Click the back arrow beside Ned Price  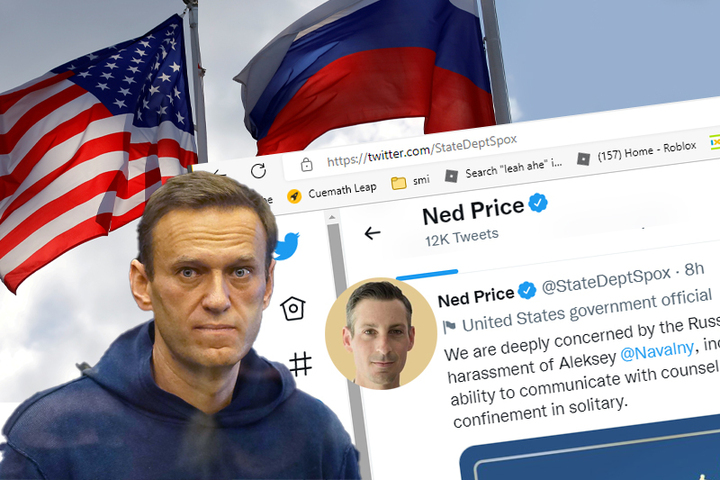(372, 233)
